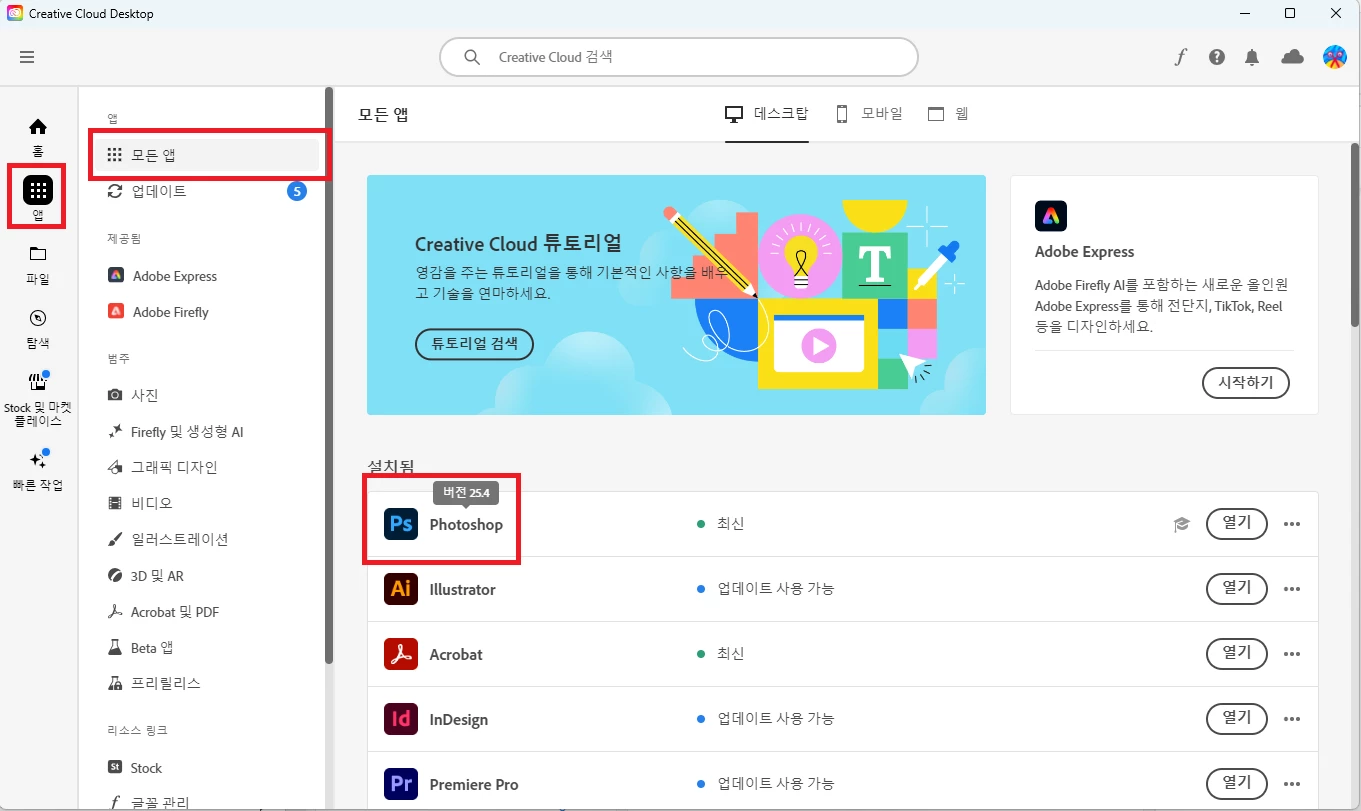Click the Photoshop Ps app icon
The image size is (1361, 811).
pos(401,524)
